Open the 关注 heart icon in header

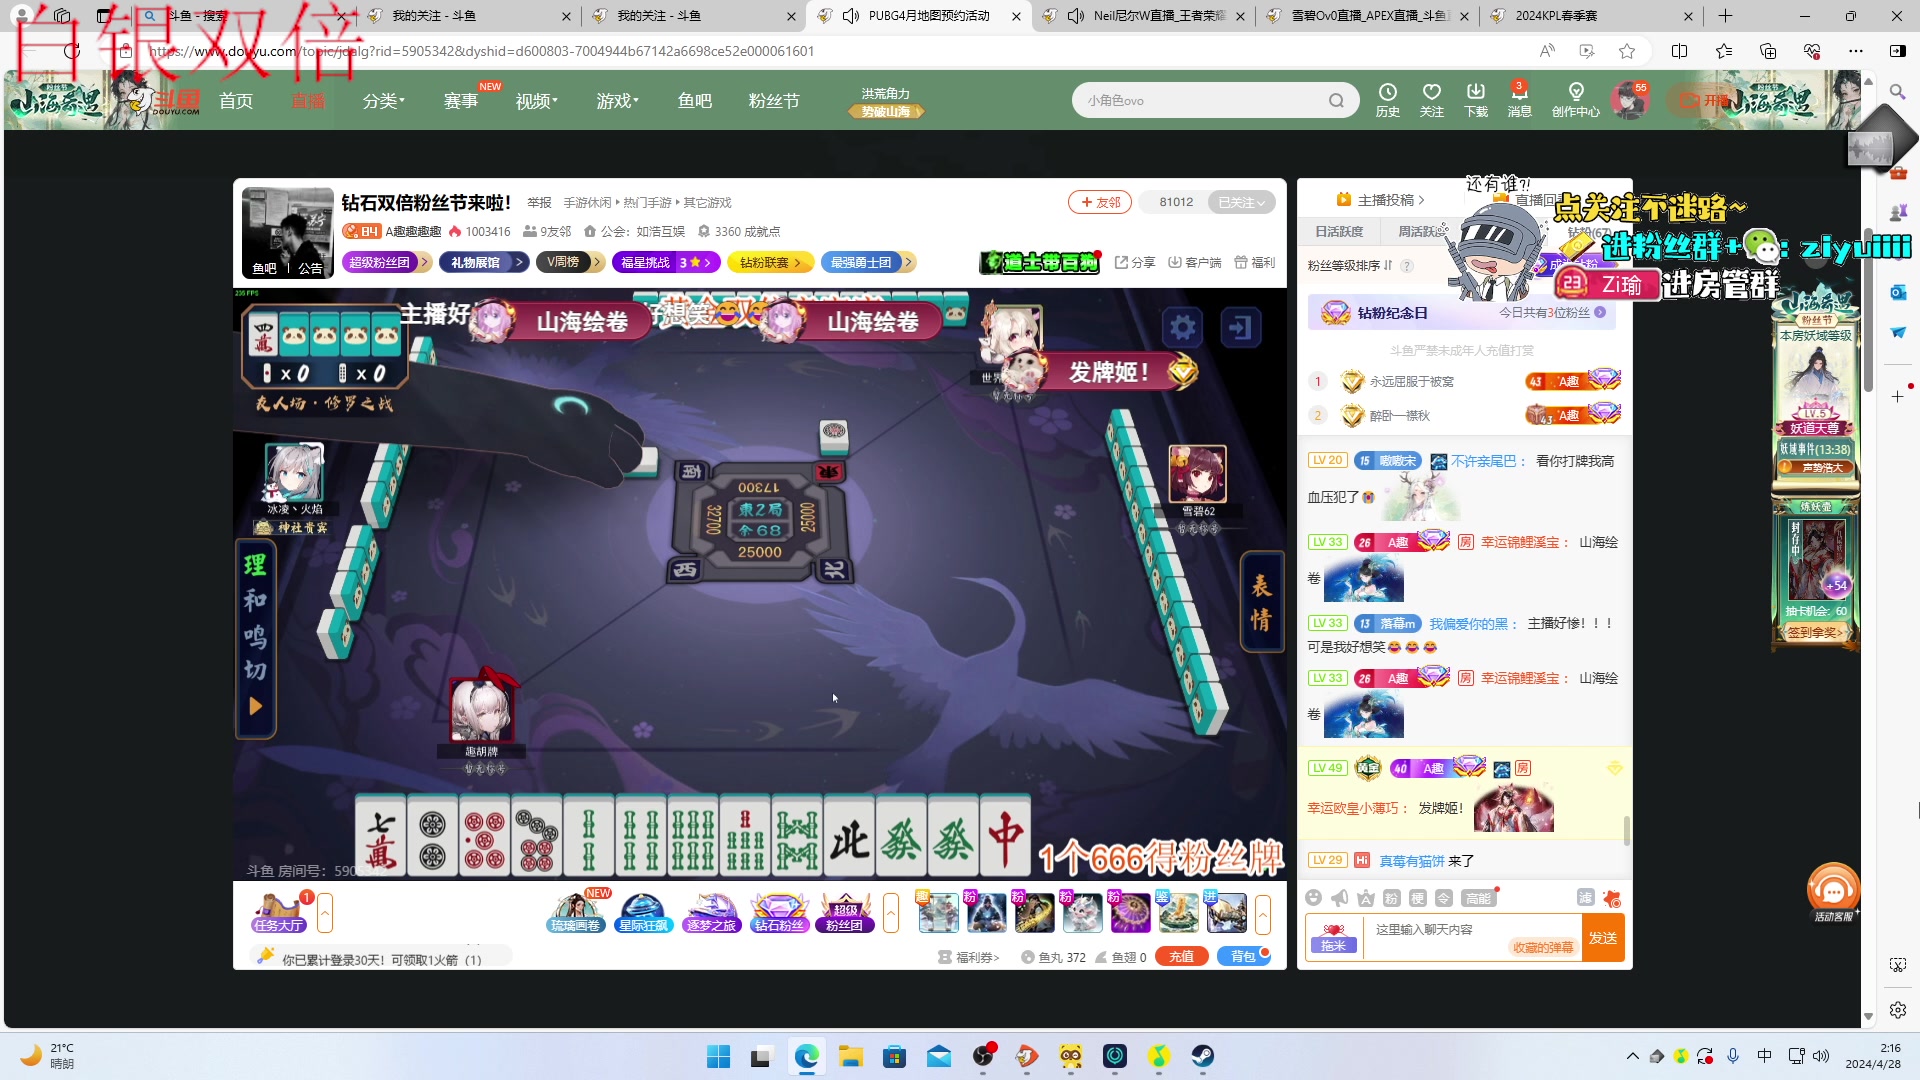(1432, 100)
